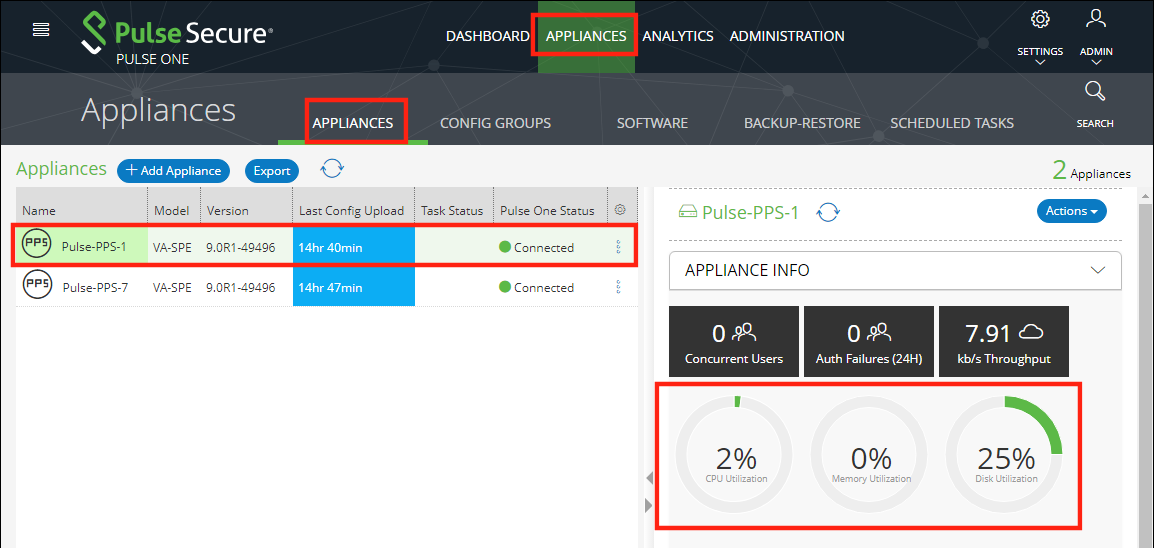Open row options for Pulse-PPS-7
This screenshot has width=1154, height=548.
pos(618,287)
